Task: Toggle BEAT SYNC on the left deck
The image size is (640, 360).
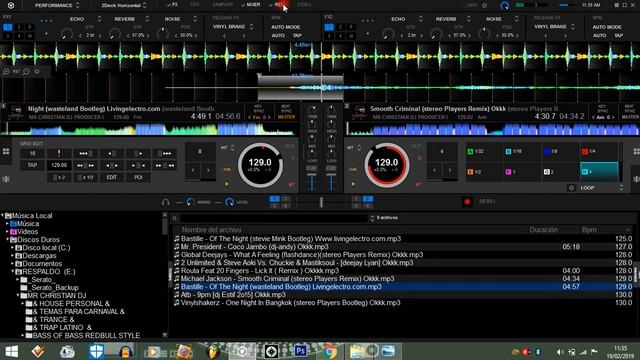Action: [x=286, y=109]
